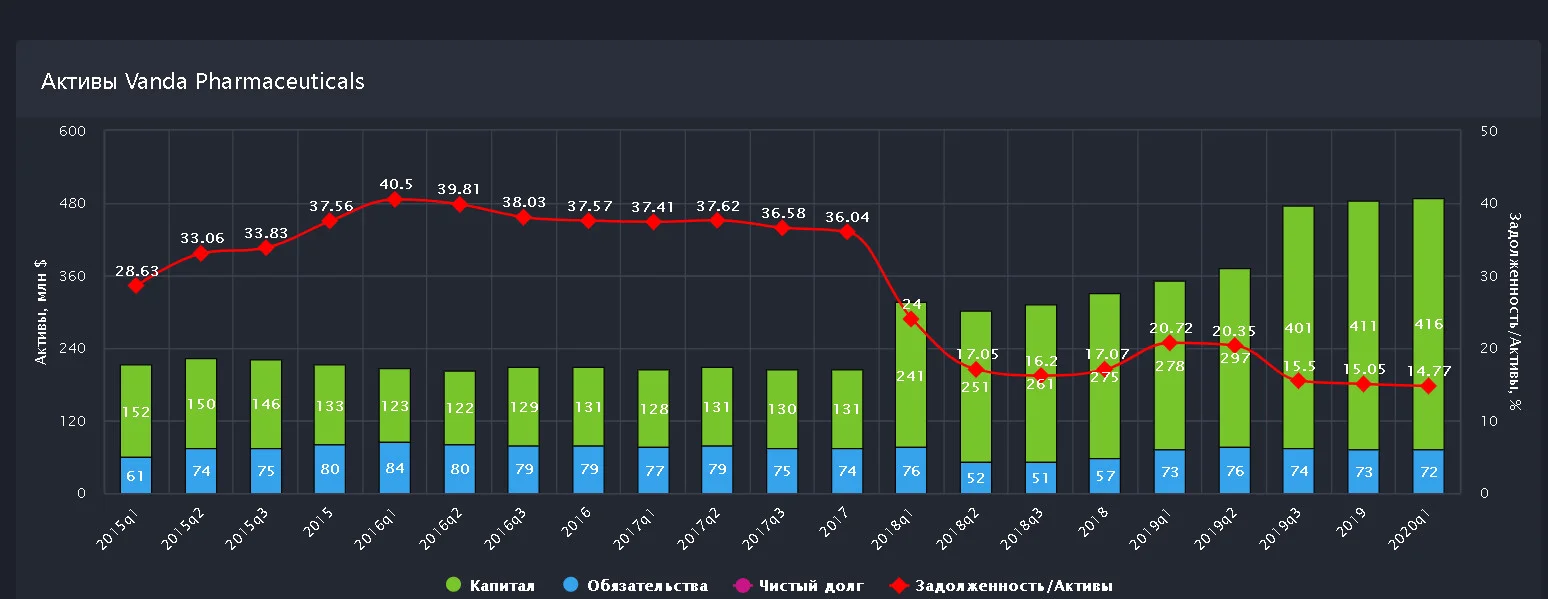The height and width of the screenshot is (599, 1548).
Task: Select the blue 75 segment for 2015q3
Action: tap(266, 471)
